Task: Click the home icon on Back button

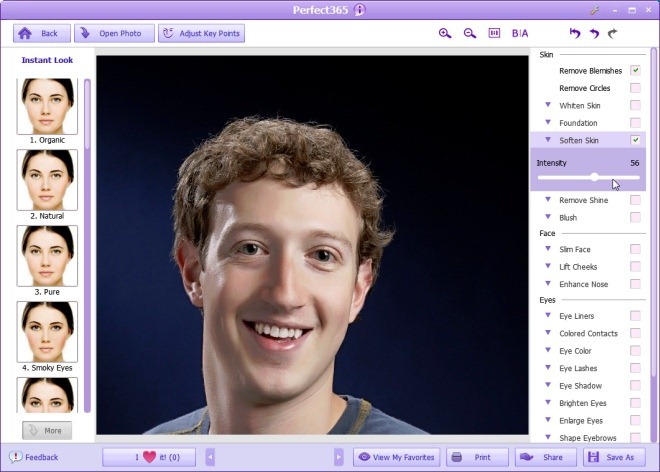Action: coord(25,33)
